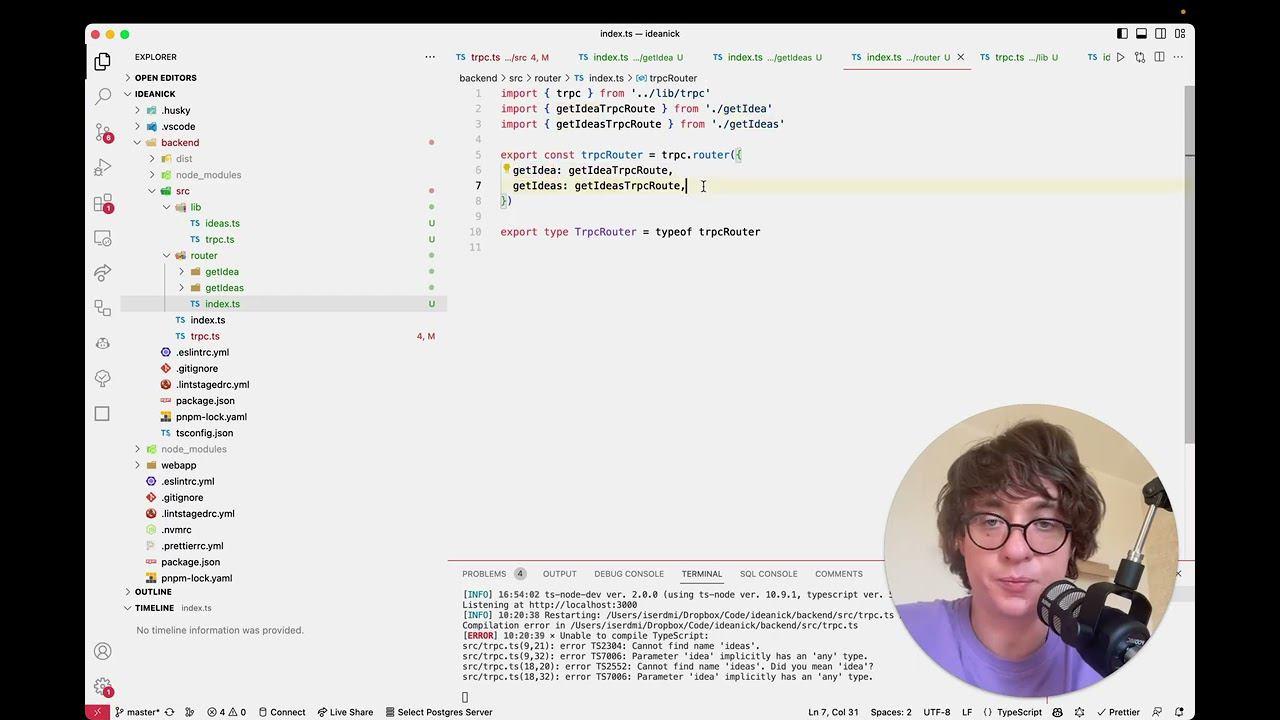Image resolution: width=1280 pixels, height=720 pixels.
Task: Close the index.ts .../router tab
Action: (x=960, y=57)
